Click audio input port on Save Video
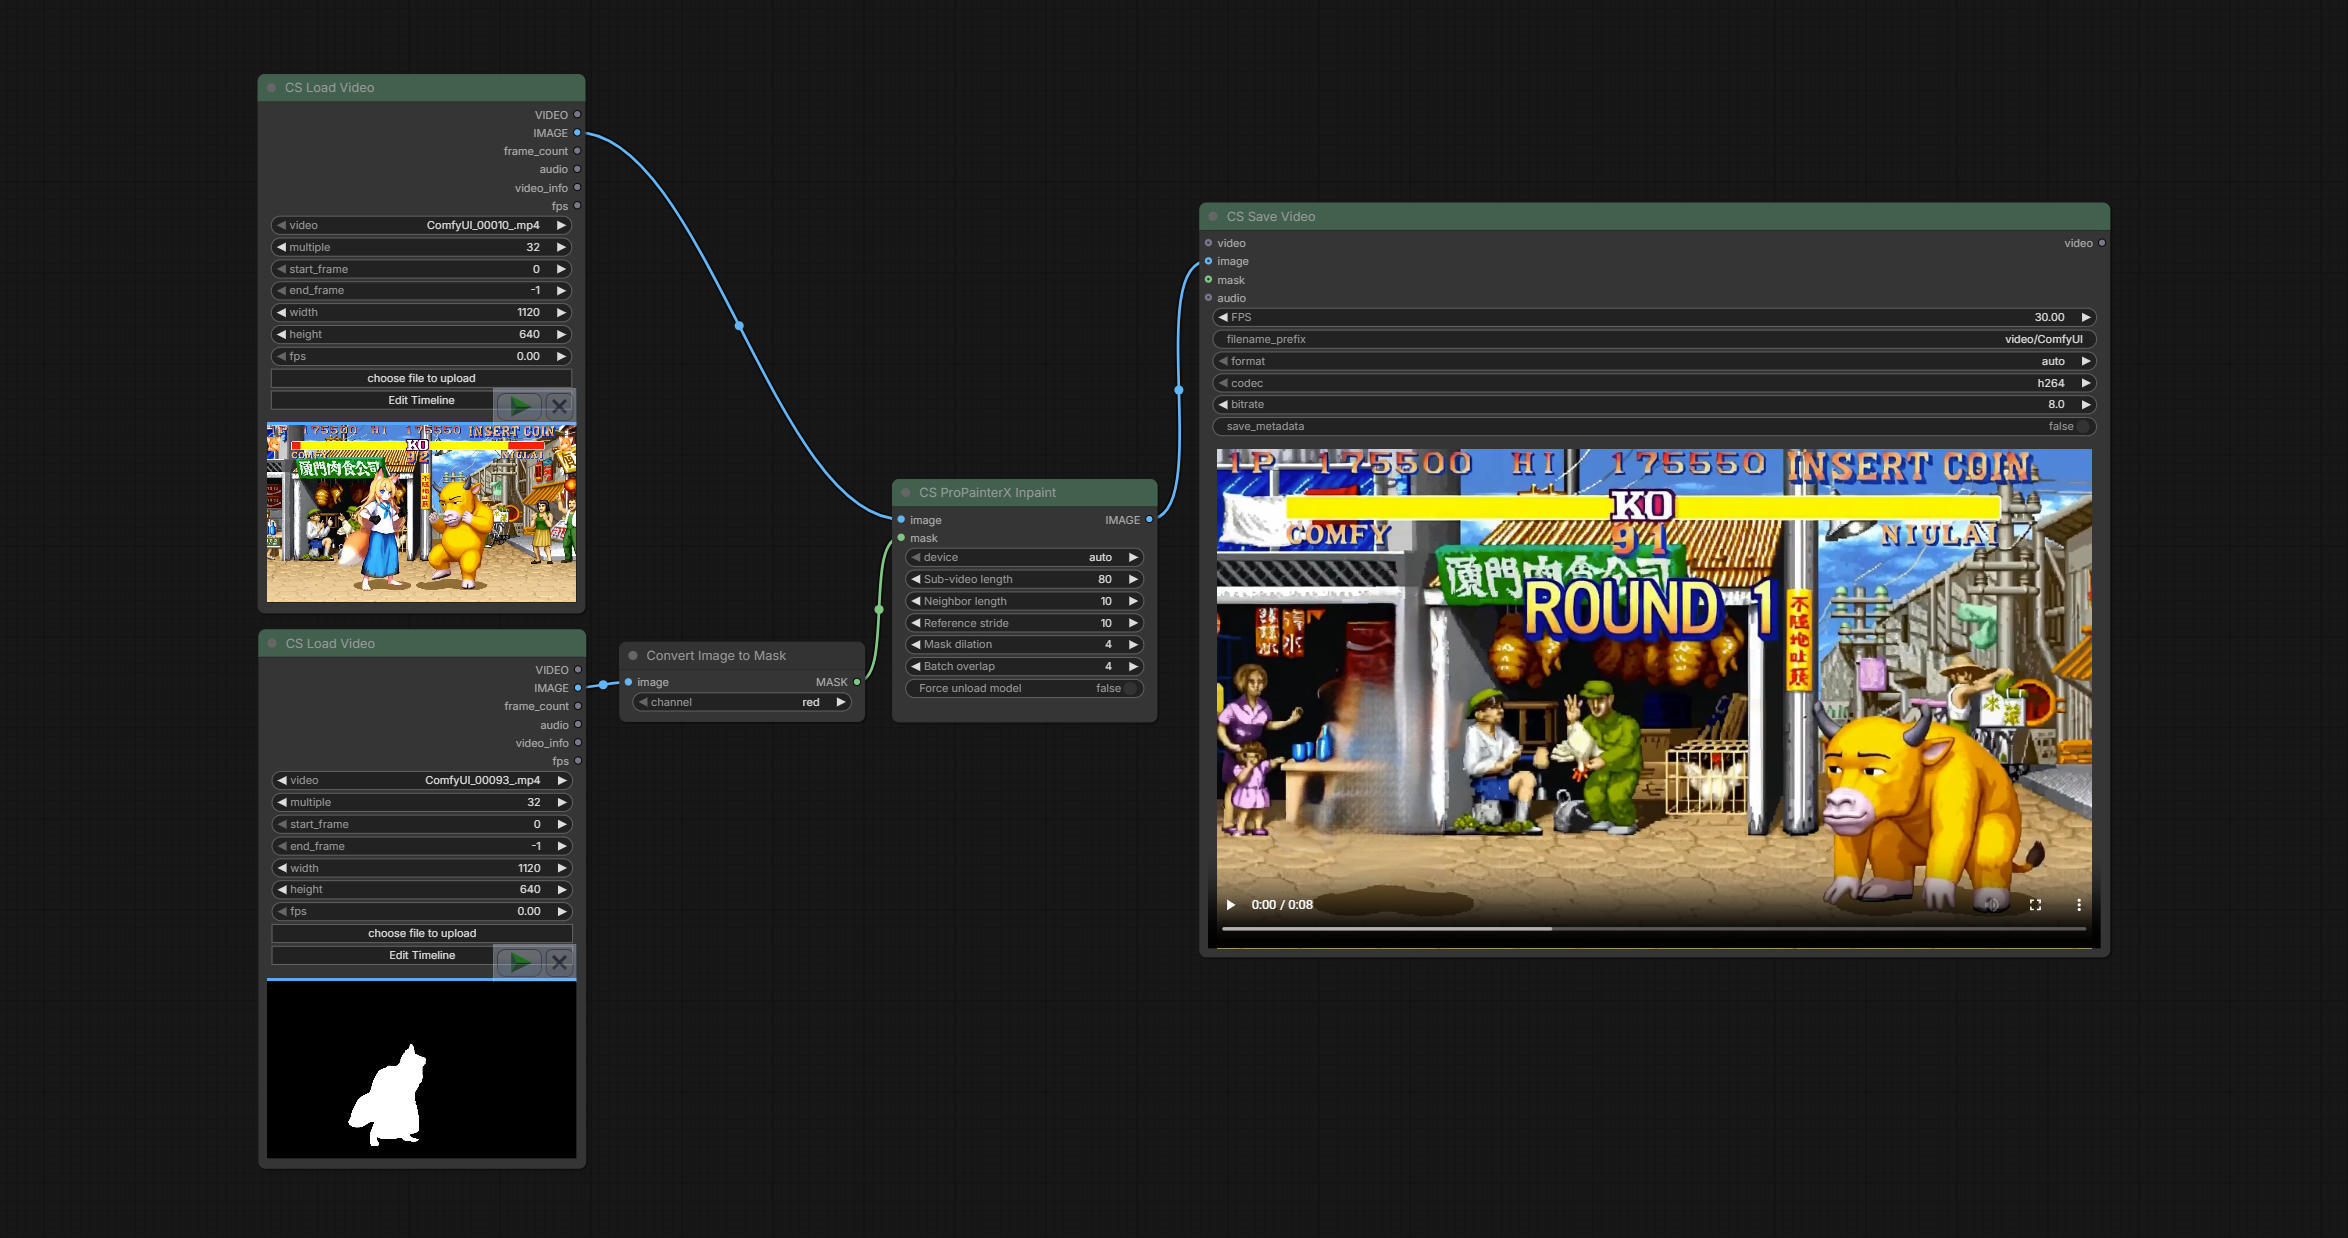2348x1238 pixels. pyautogui.click(x=1208, y=298)
